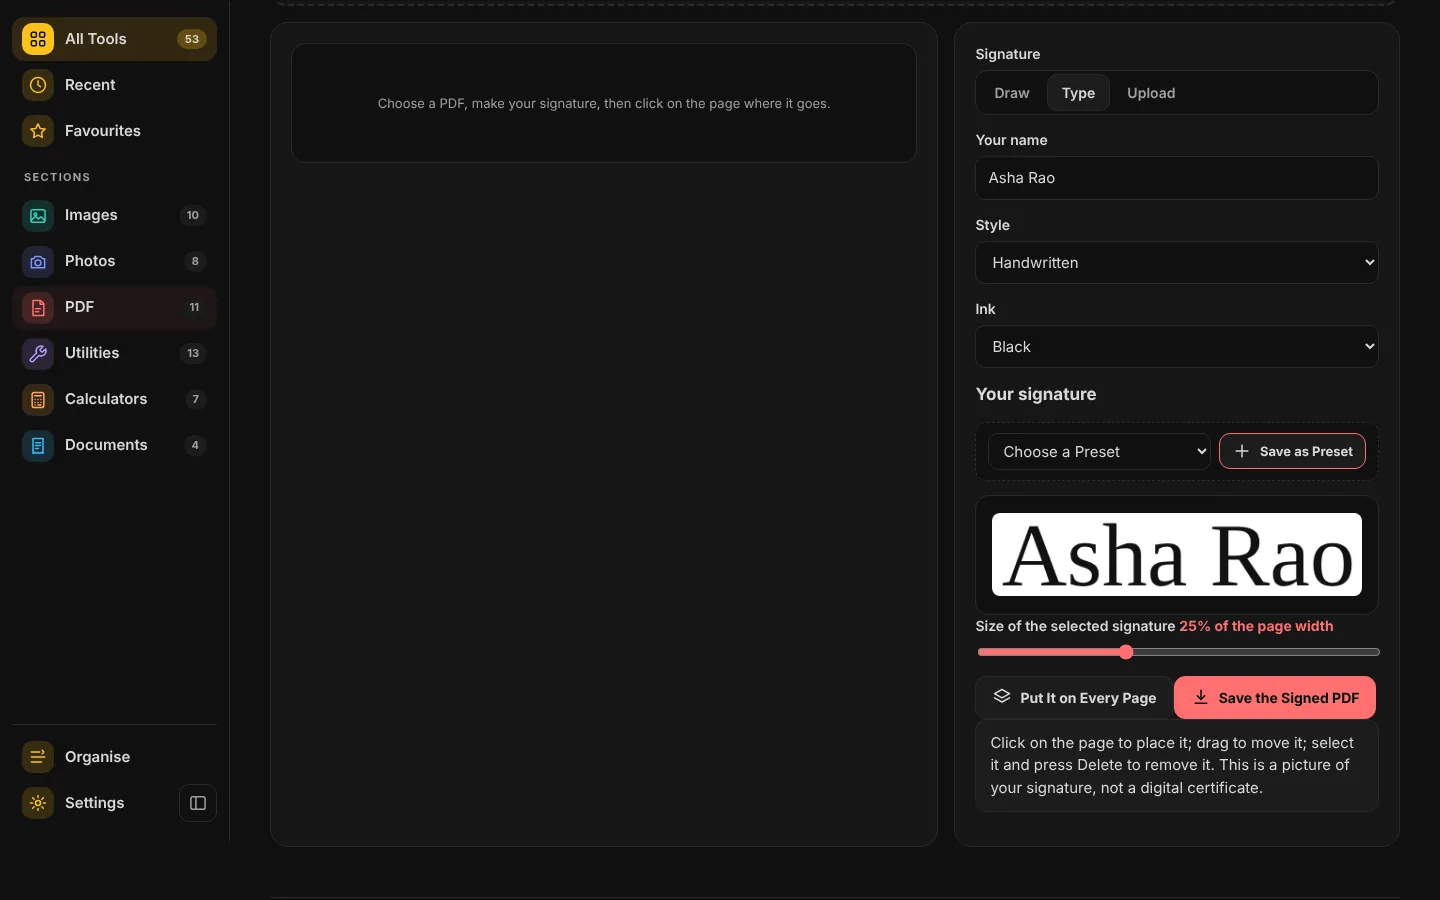The height and width of the screenshot is (900, 1440).
Task: Open the Recent tools list
Action: coord(114,85)
